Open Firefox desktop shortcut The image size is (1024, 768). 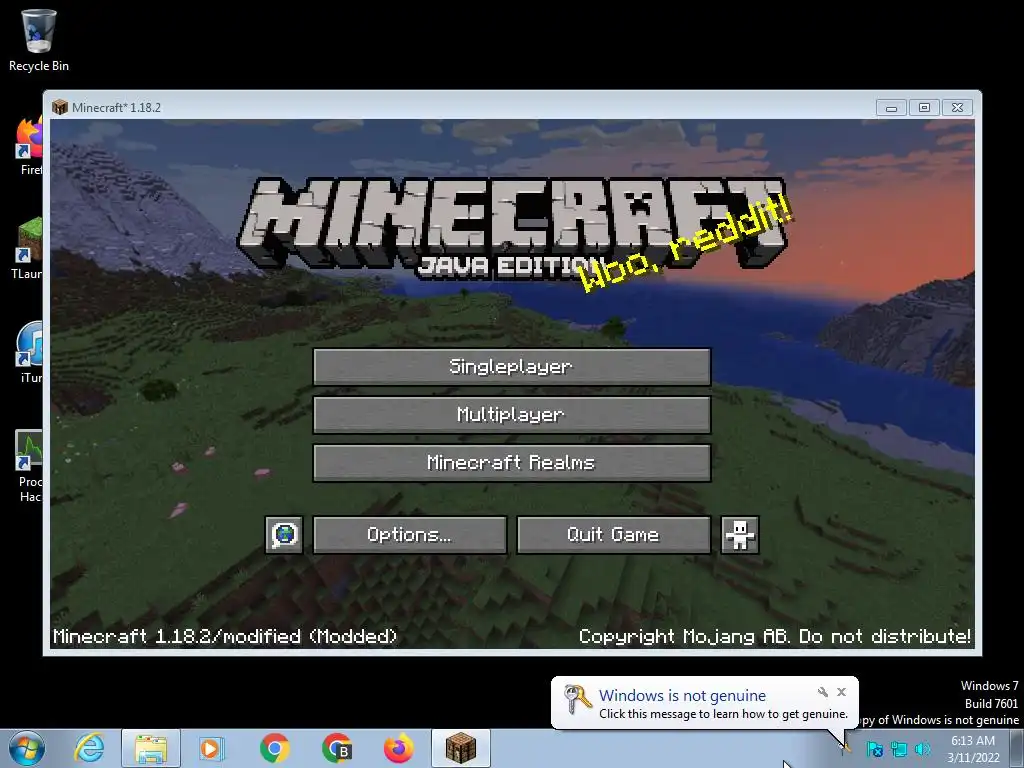tap(30, 145)
